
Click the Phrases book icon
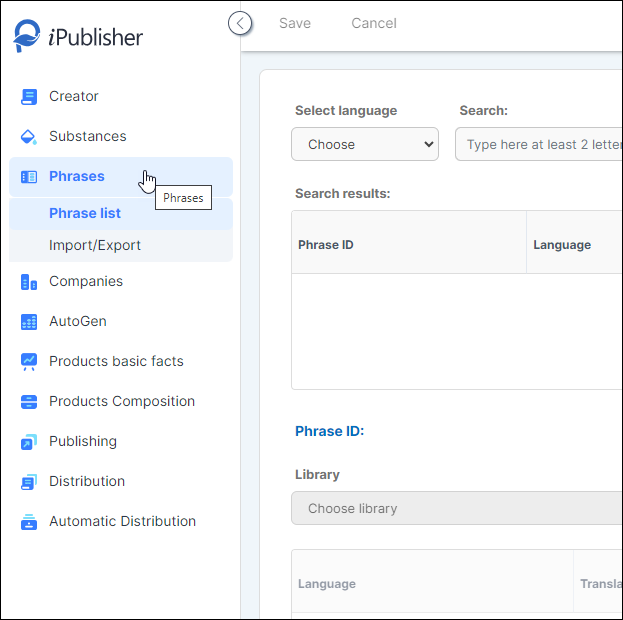click(29, 177)
